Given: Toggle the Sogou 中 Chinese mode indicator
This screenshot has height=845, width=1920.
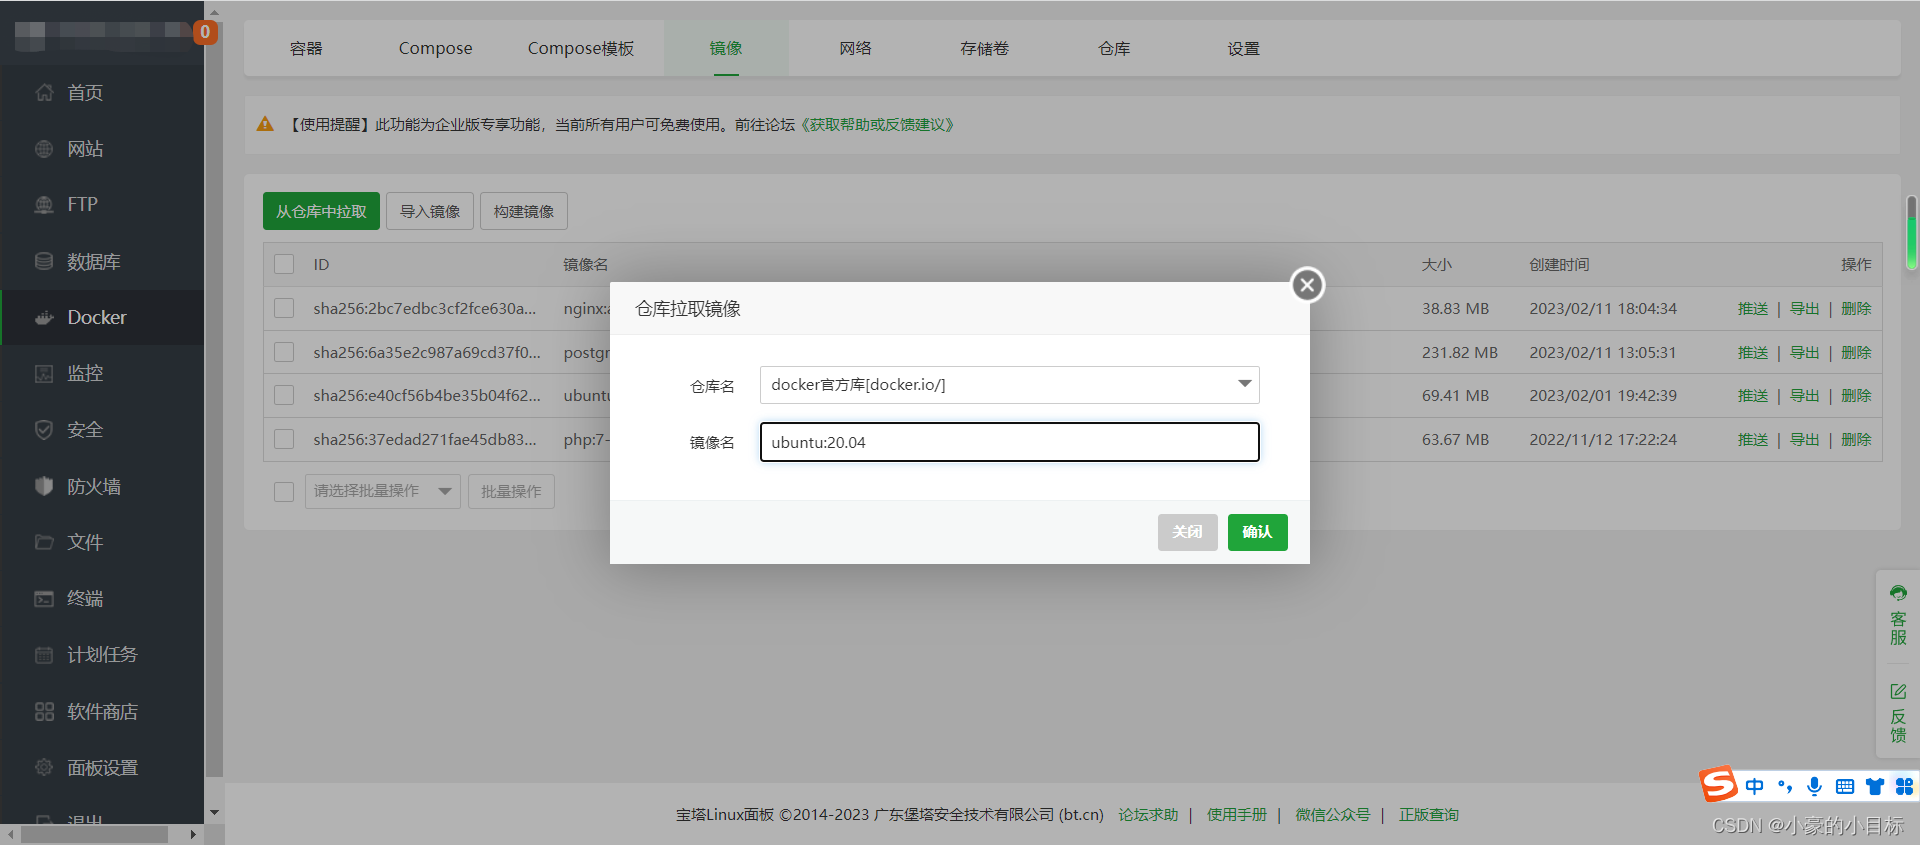Looking at the screenshot, I should pos(1755,786).
